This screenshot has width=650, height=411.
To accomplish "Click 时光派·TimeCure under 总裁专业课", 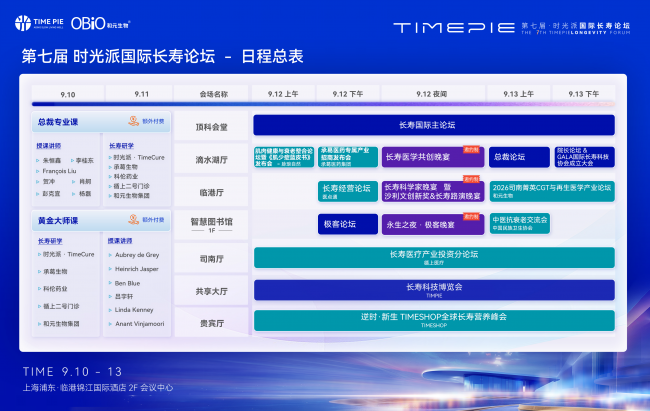I will (x=139, y=157).
